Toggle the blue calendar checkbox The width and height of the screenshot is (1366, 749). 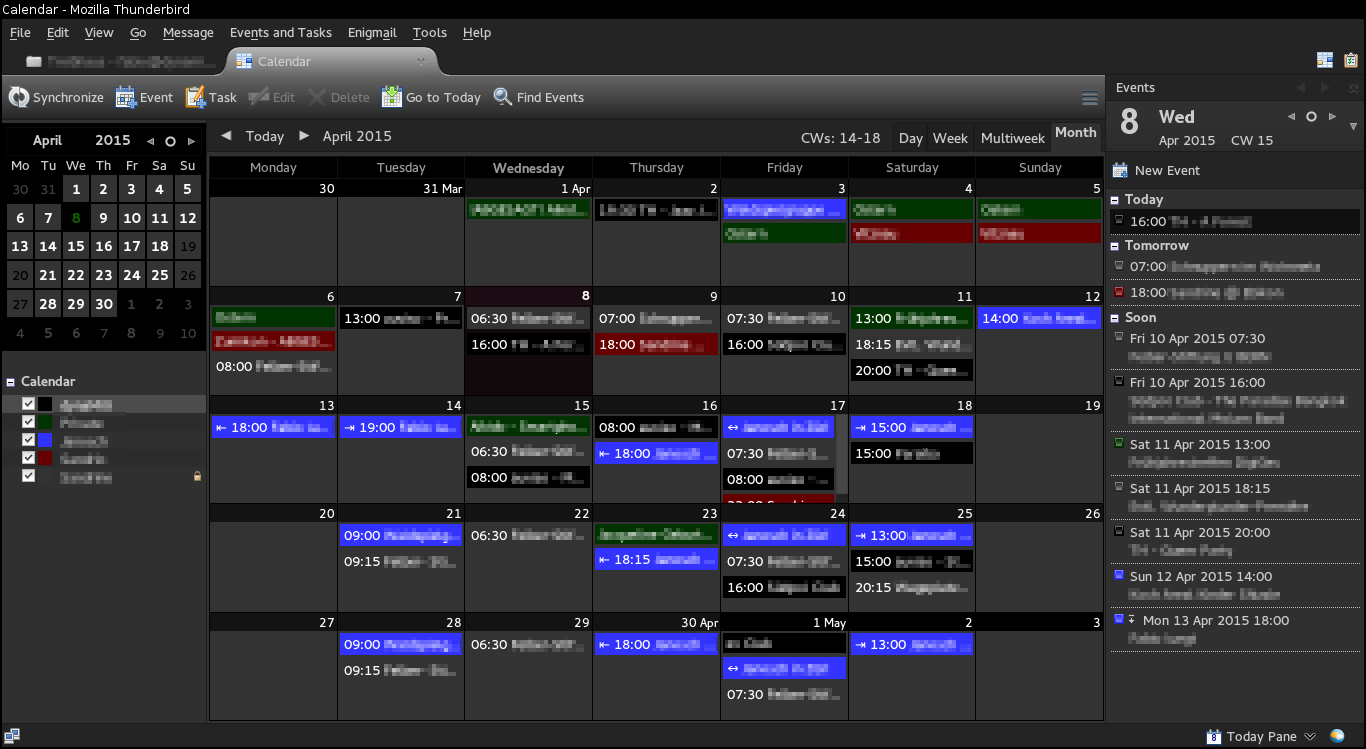point(28,440)
